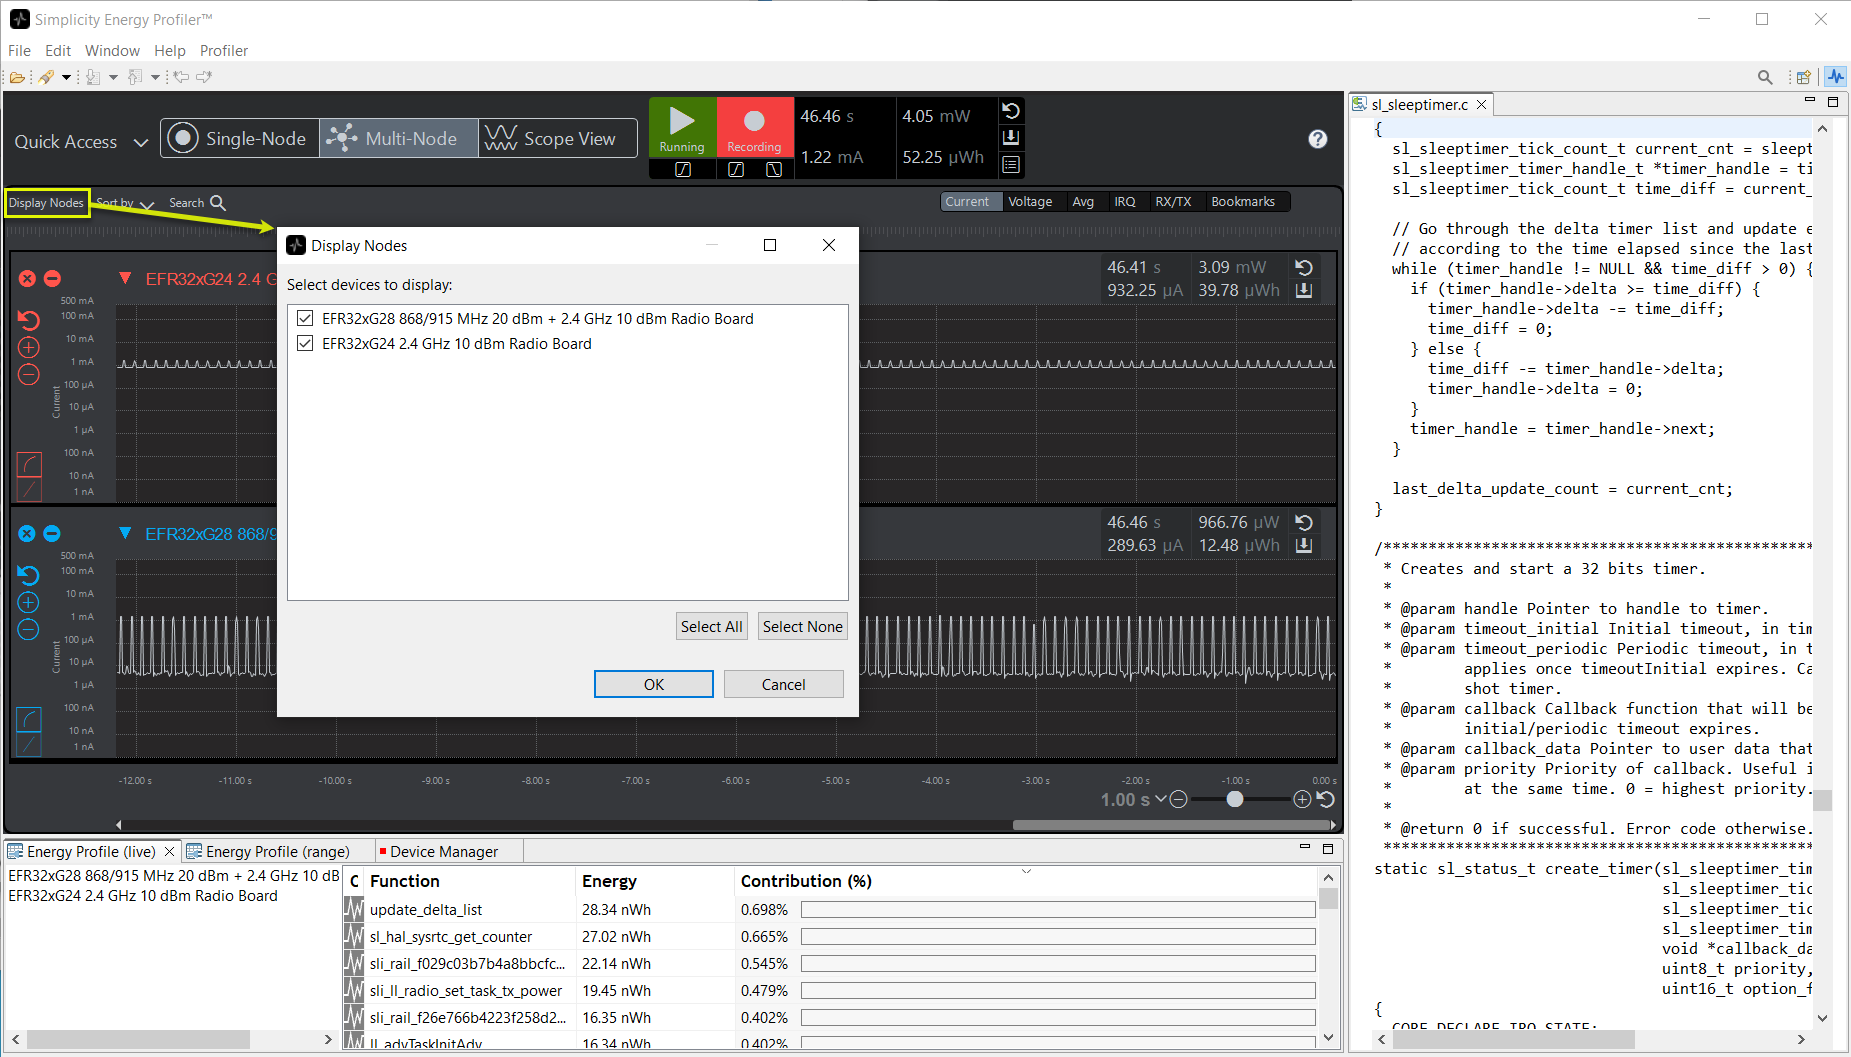The width and height of the screenshot is (1851, 1057).
Task: Toggle the Voltage waveform display
Action: click(1029, 202)
